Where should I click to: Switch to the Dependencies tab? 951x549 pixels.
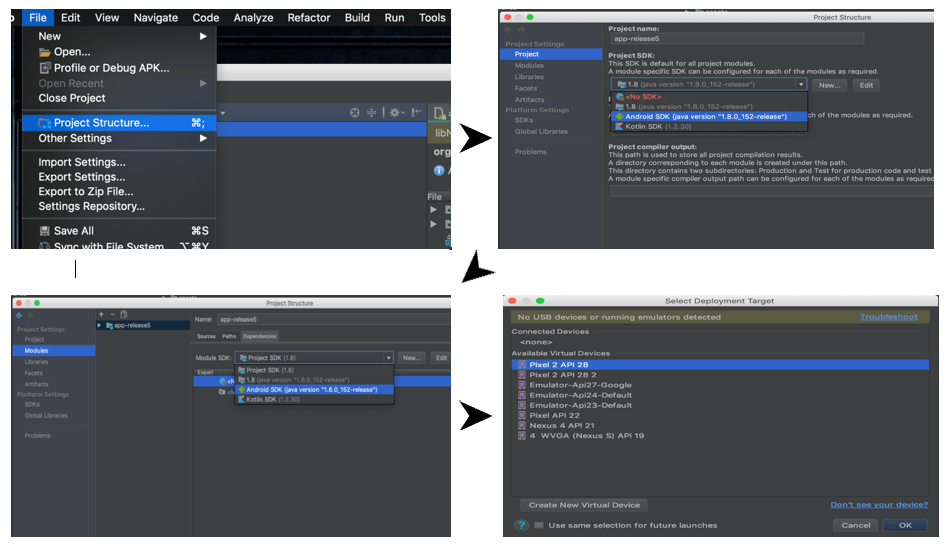[260, 336]
